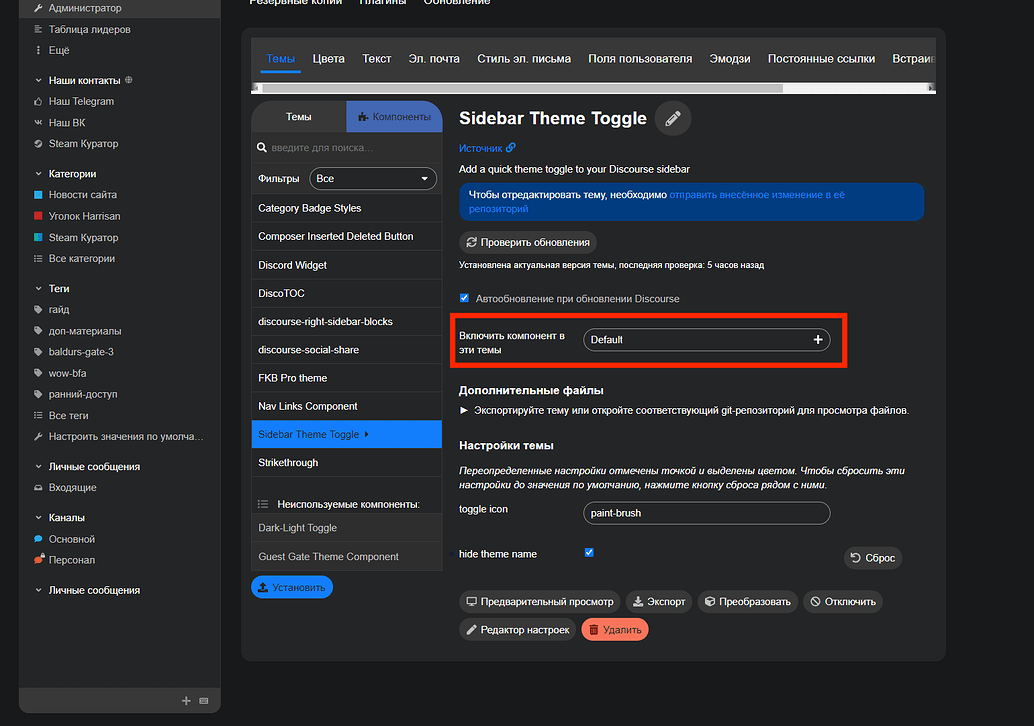This screenshot has width=1034, height=726.
Task: Click the globe icon next to Наши контакты
Action: (129, 80)
